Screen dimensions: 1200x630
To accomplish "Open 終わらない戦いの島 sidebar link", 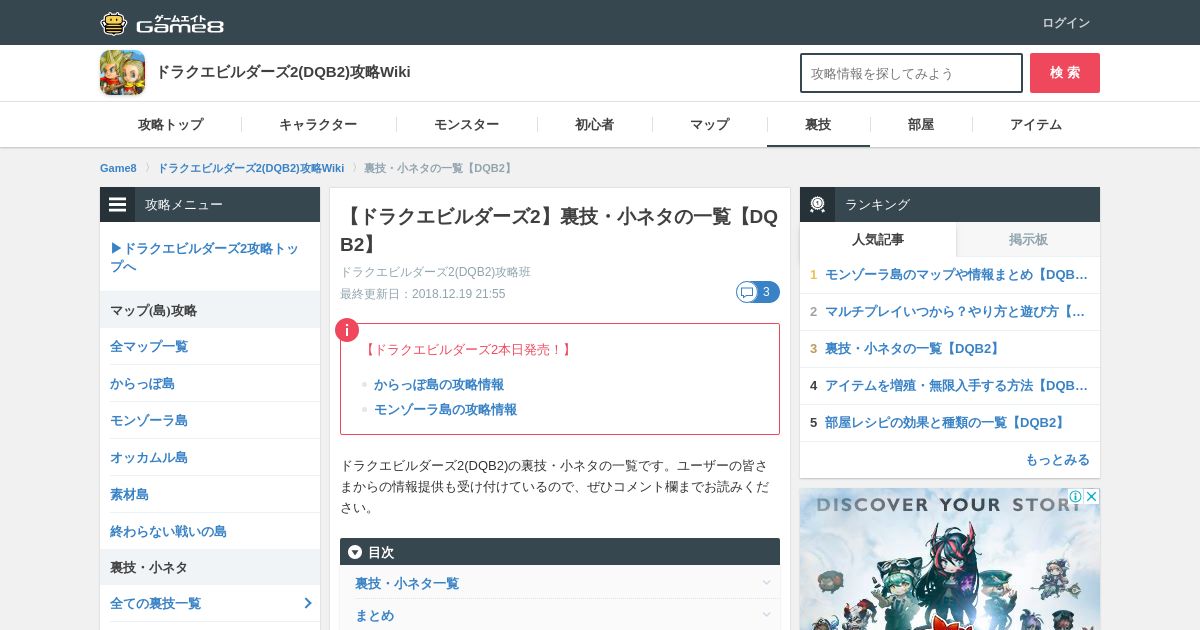I will point(168,532).
